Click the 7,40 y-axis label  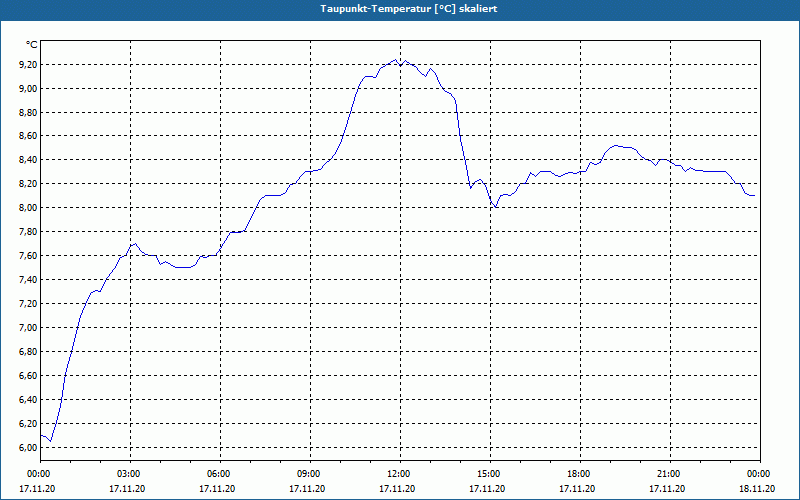pos(28,280)
